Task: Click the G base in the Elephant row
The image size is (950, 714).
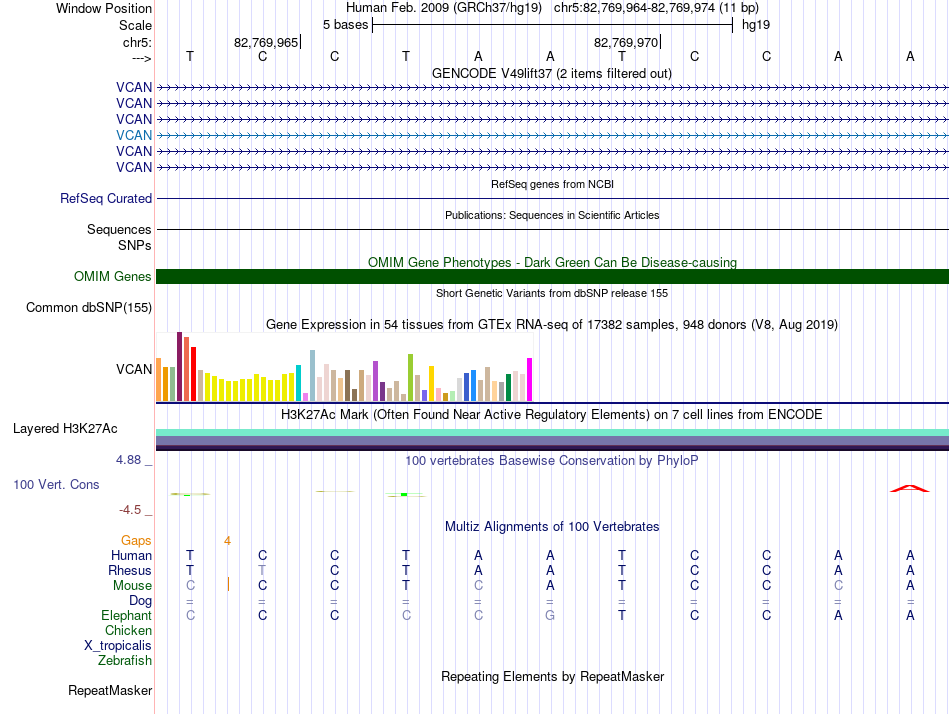Action: pos(550,615)
